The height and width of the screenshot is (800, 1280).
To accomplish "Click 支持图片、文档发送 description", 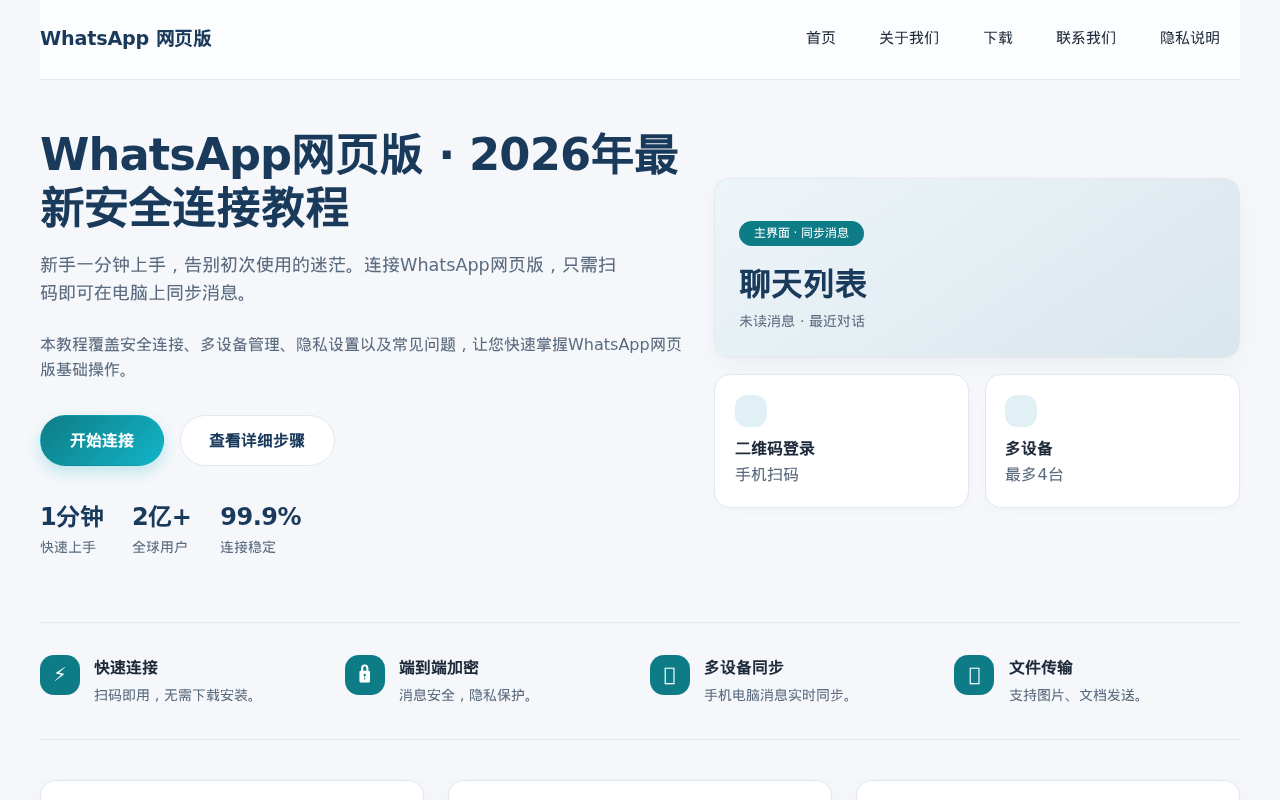I will [1079, 695].
